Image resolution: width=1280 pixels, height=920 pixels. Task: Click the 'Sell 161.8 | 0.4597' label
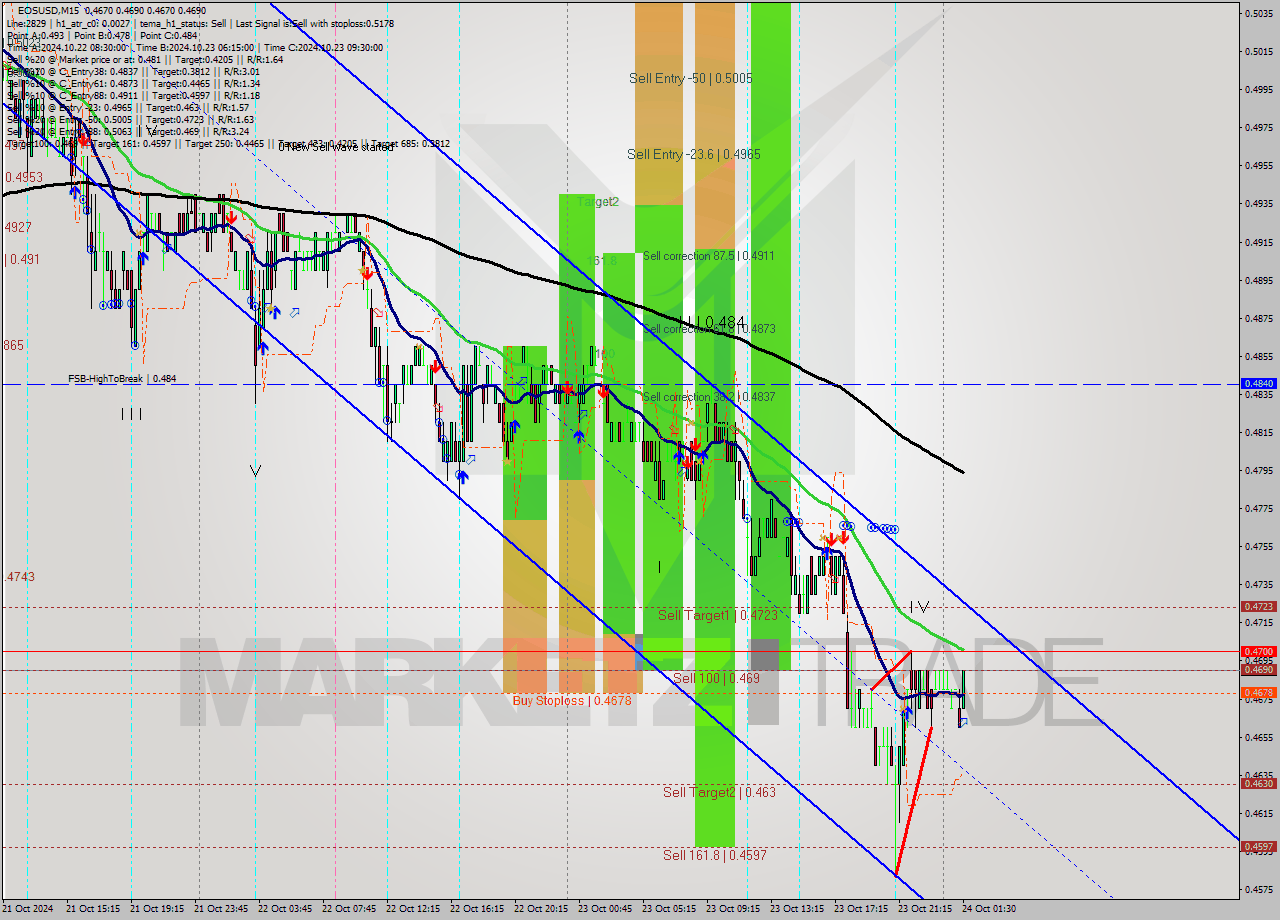point(715,855)
